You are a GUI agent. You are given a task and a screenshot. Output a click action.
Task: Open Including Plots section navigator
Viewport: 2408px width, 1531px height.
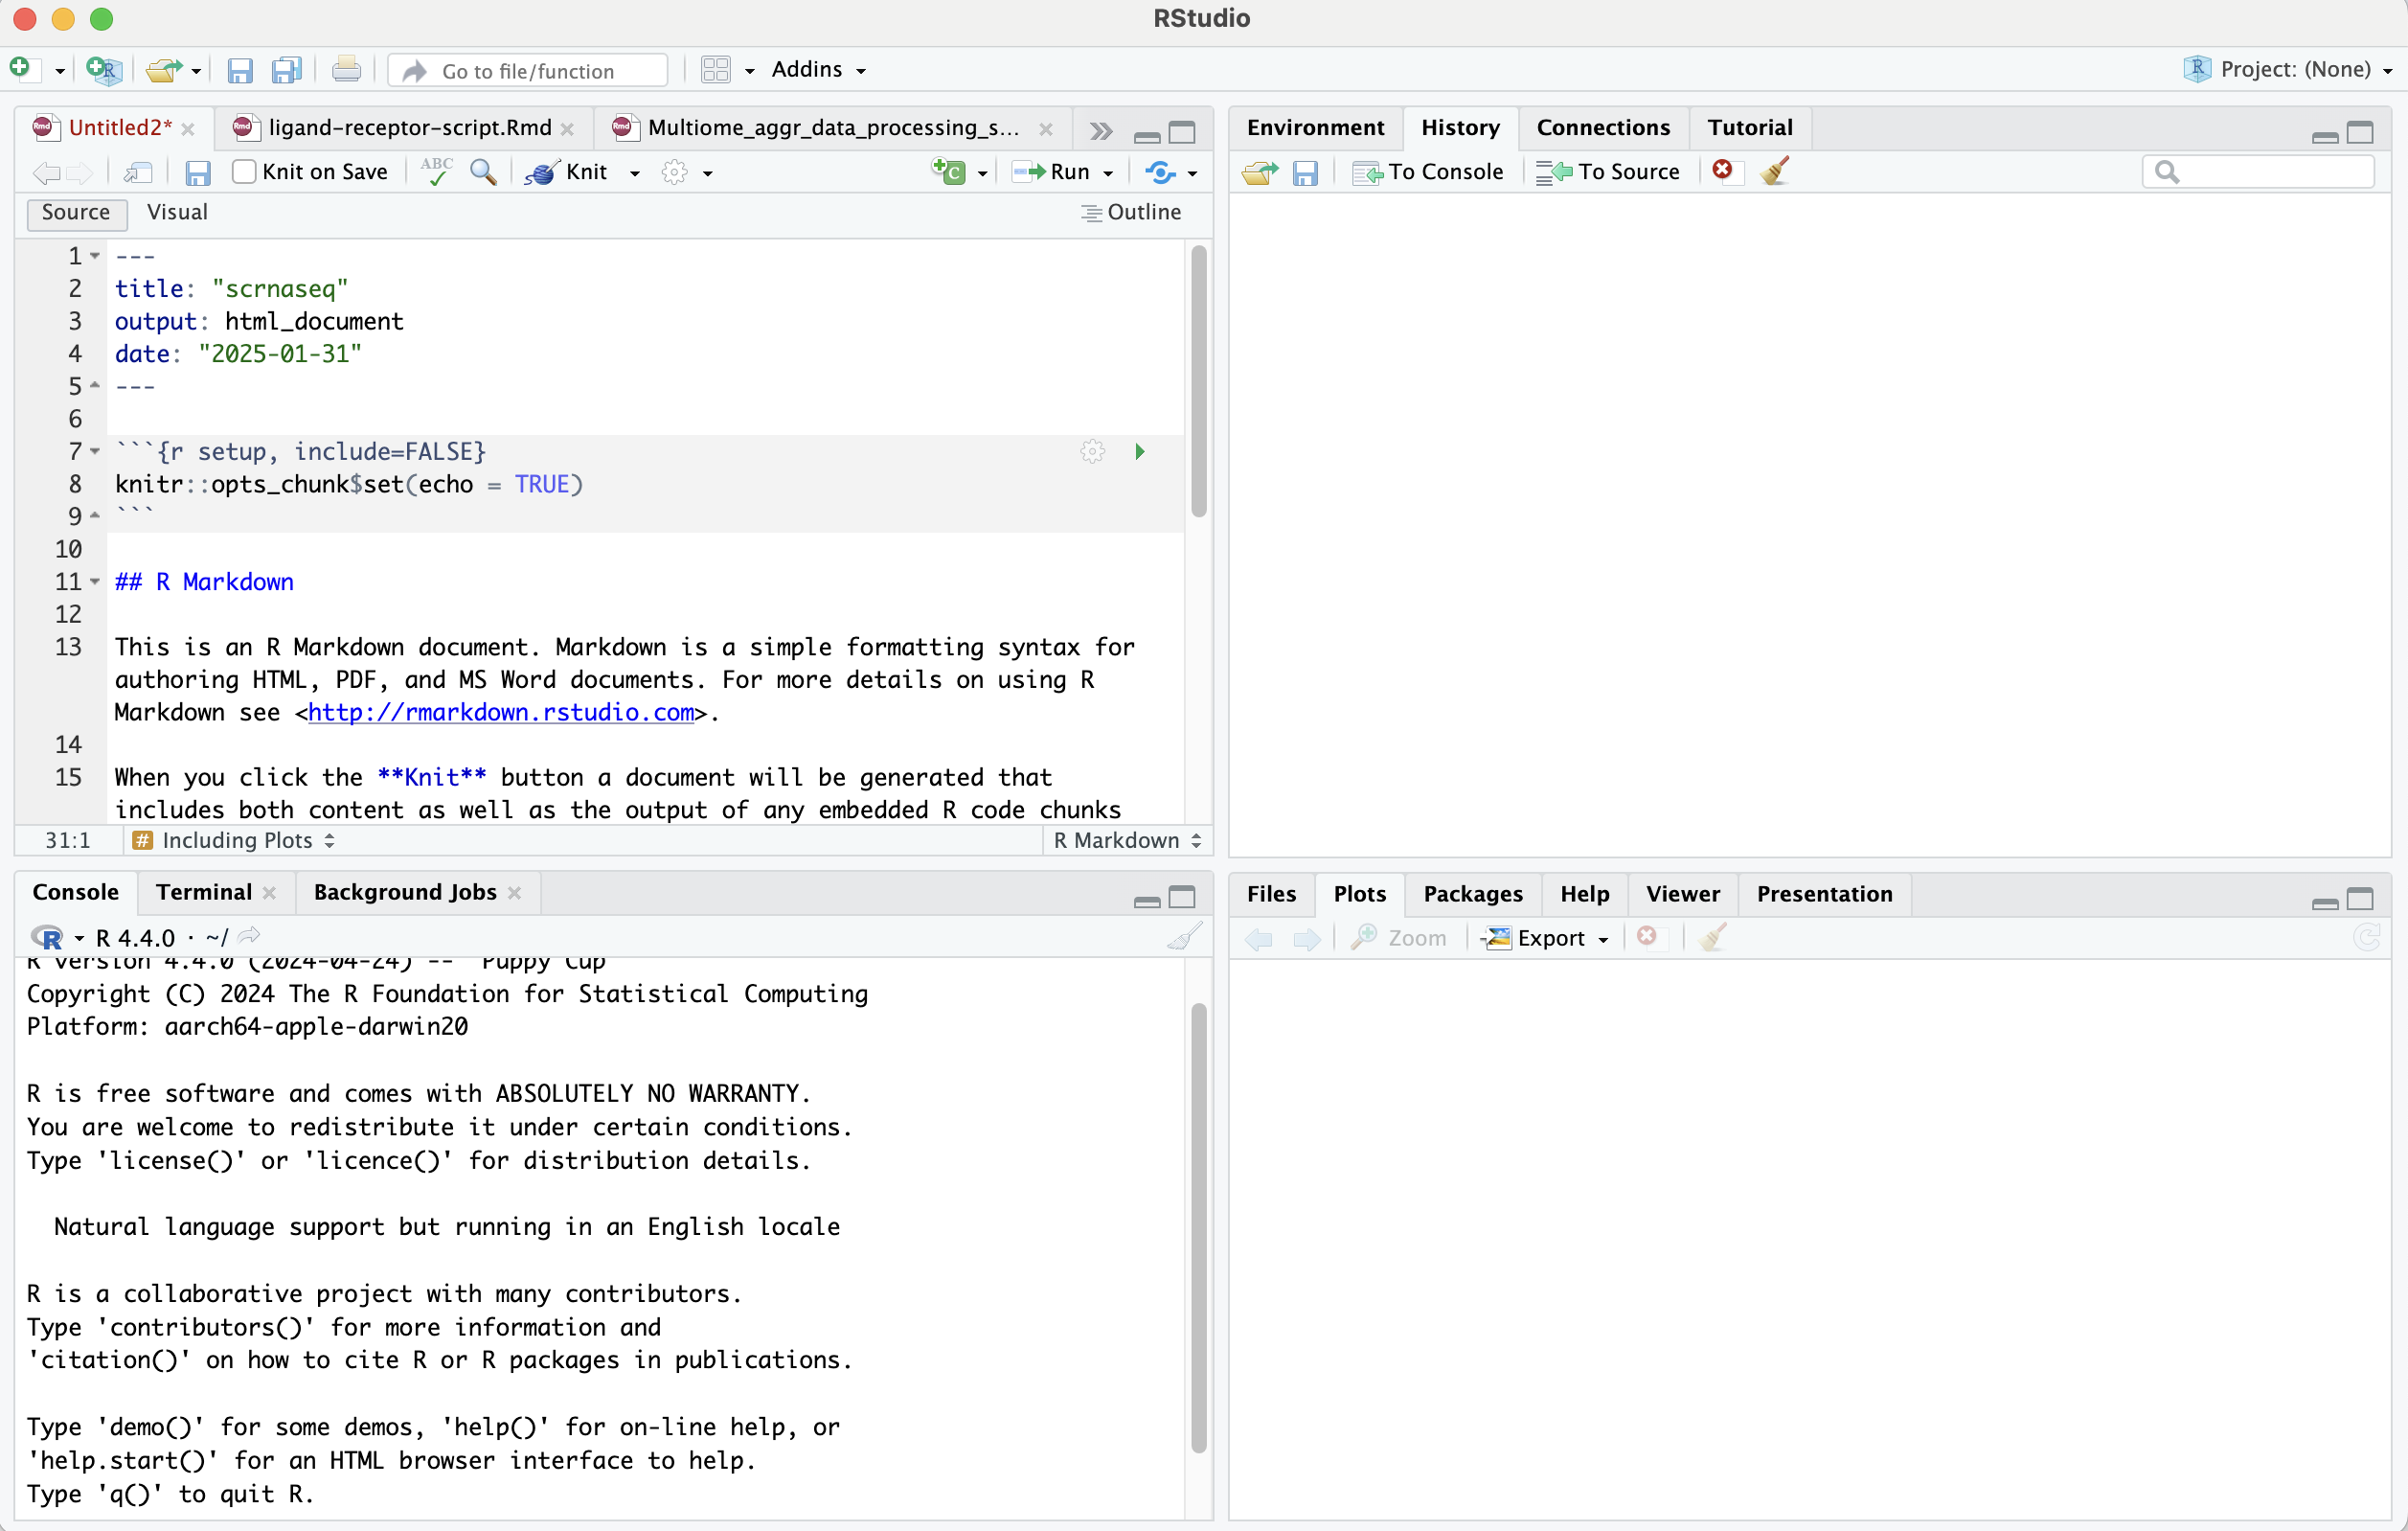pyautogui.click(x=234, y=840)
